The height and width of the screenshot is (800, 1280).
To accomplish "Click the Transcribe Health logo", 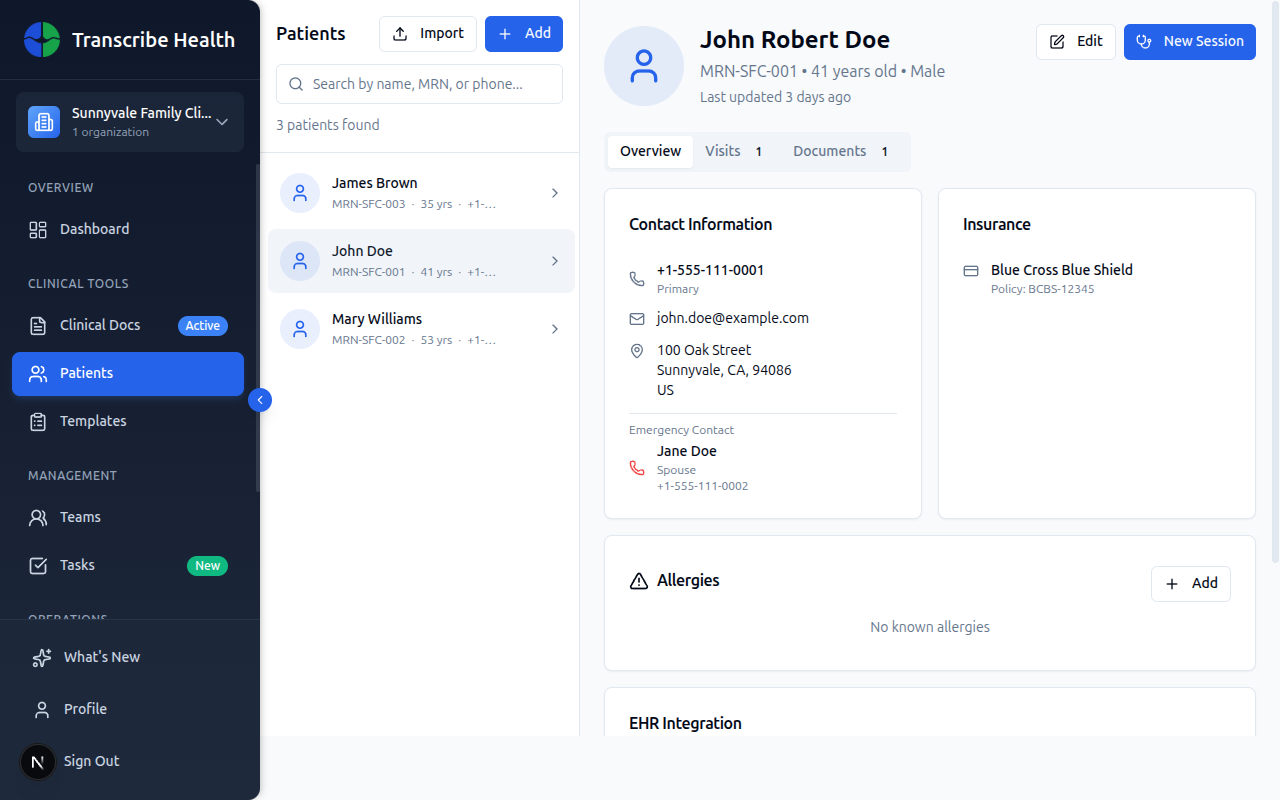I will 42,40.
